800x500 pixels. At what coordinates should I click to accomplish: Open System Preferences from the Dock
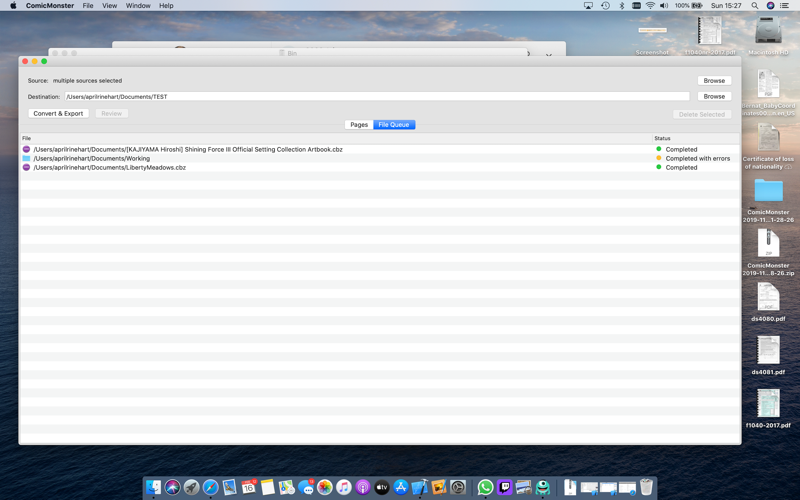(458, 487)
